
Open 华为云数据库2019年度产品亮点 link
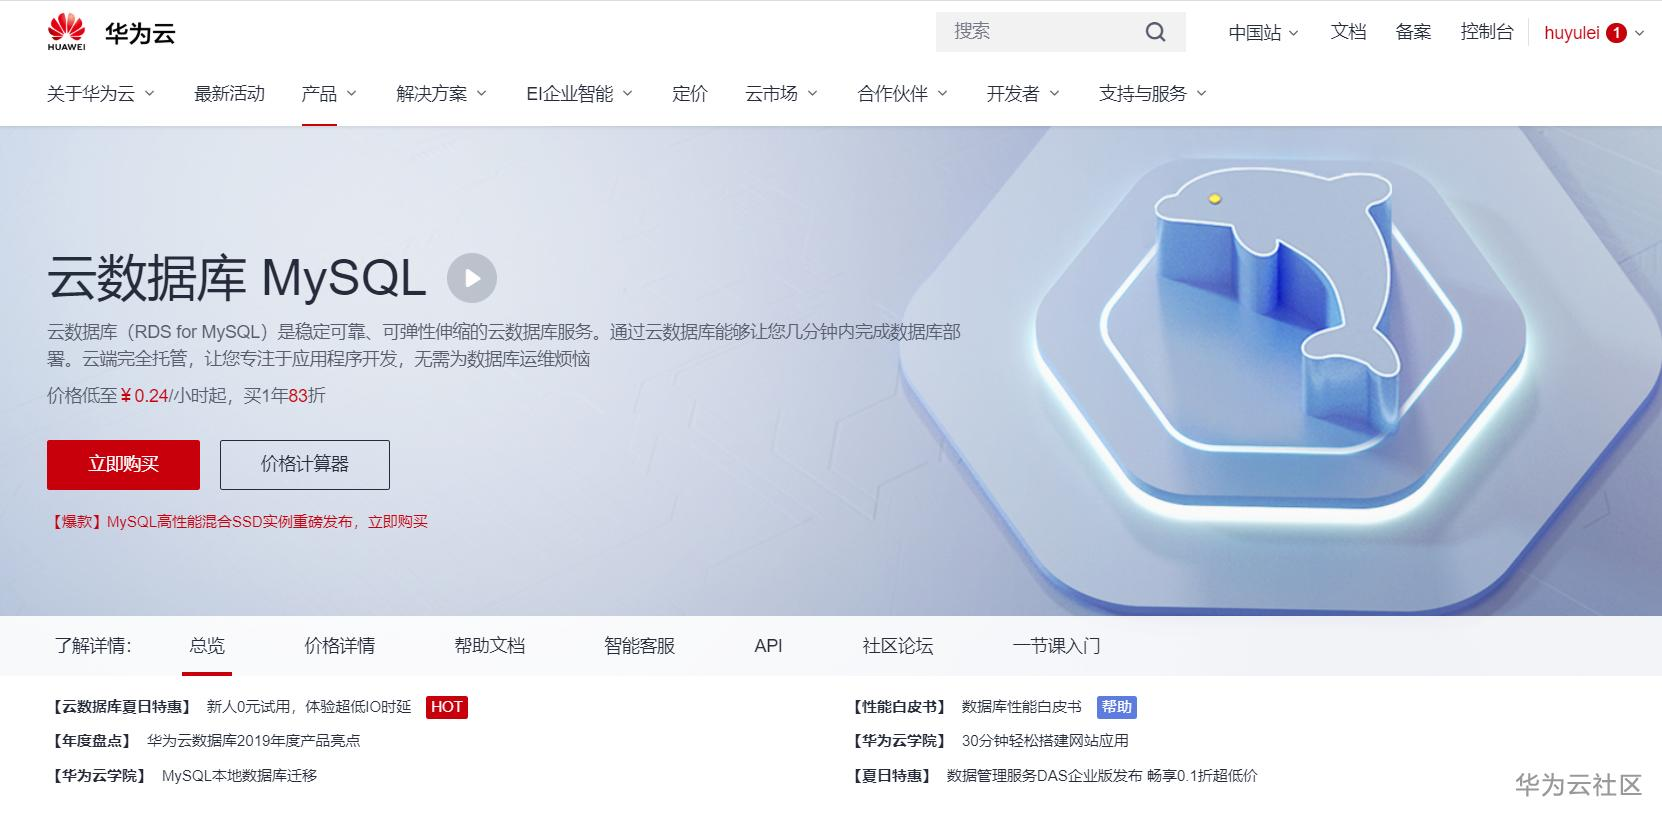(x=253, y=741)
